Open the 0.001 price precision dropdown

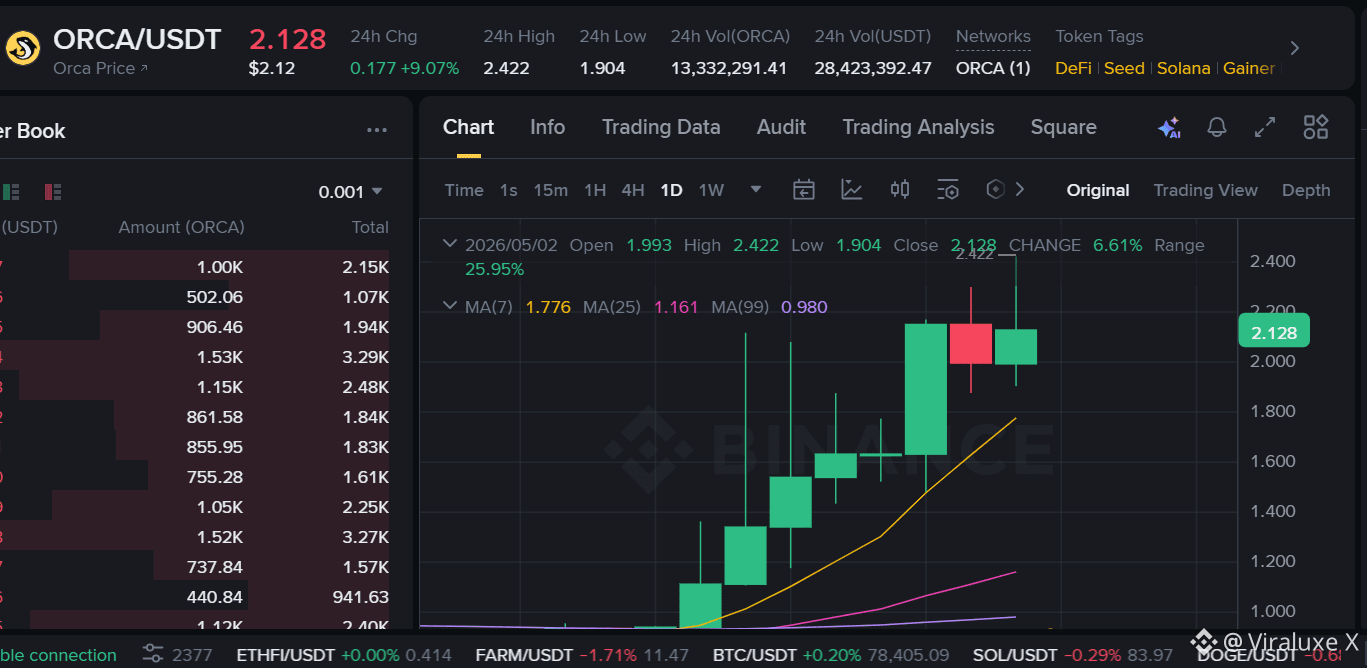(x=351, y=192)
